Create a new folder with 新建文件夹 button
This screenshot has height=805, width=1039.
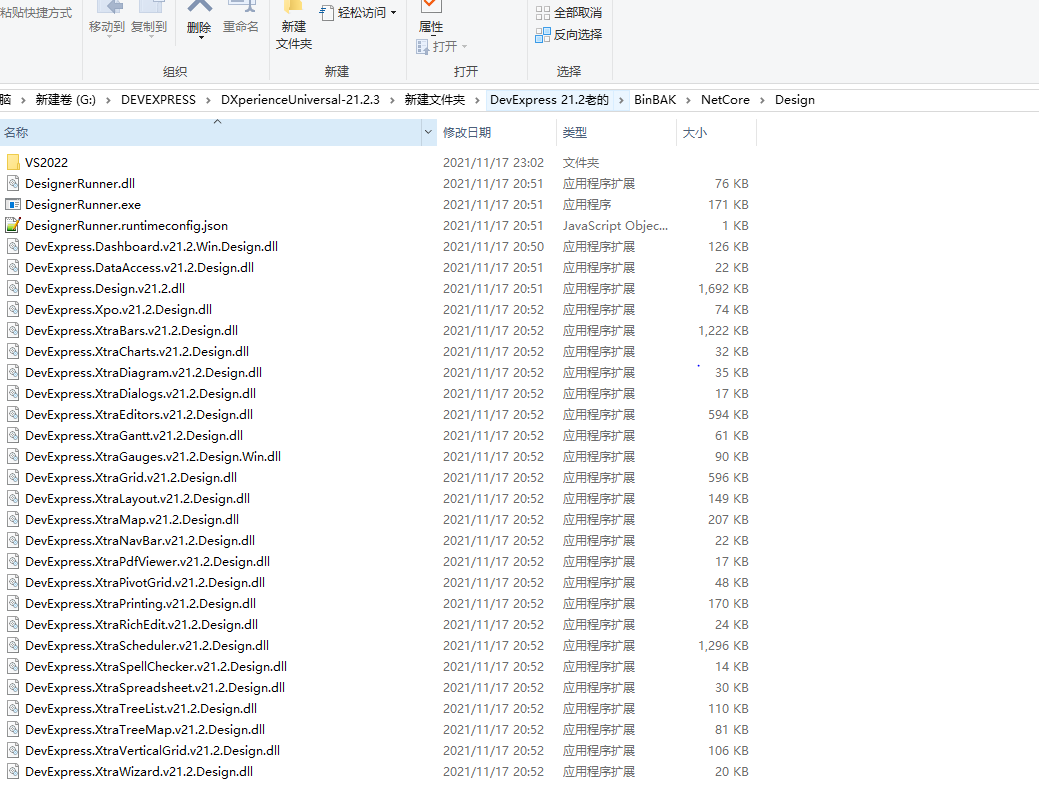click(294, 27)
